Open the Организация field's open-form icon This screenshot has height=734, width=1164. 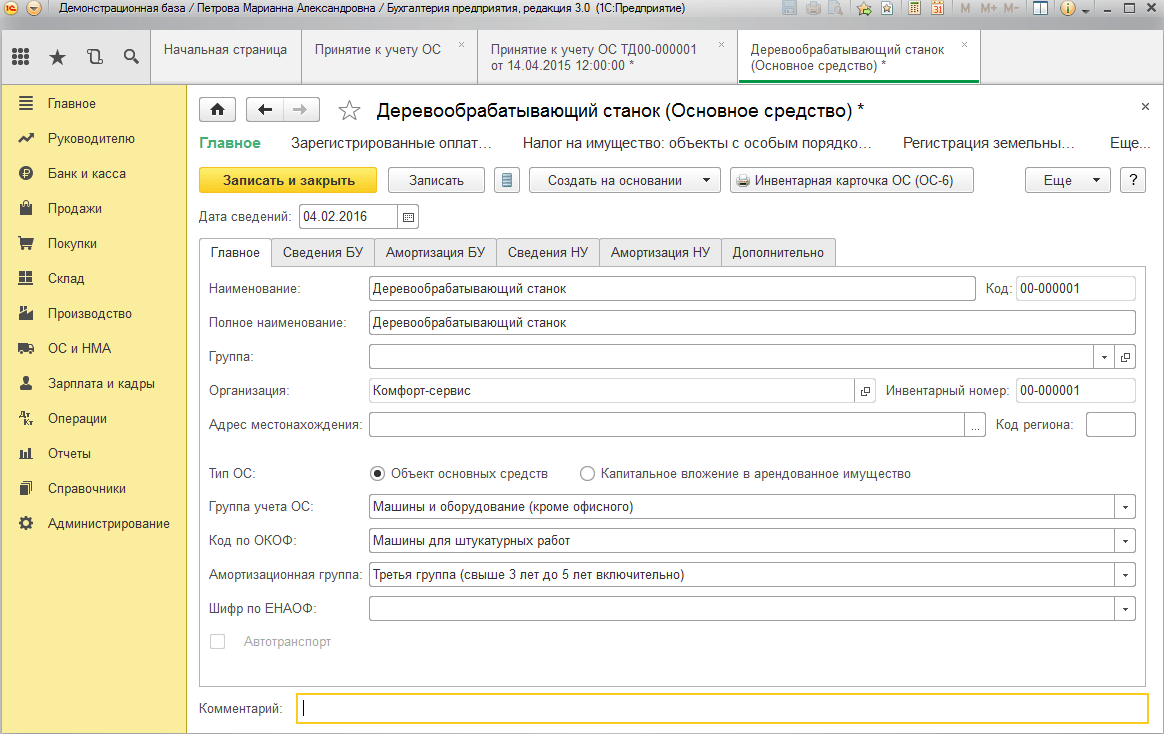865,391
